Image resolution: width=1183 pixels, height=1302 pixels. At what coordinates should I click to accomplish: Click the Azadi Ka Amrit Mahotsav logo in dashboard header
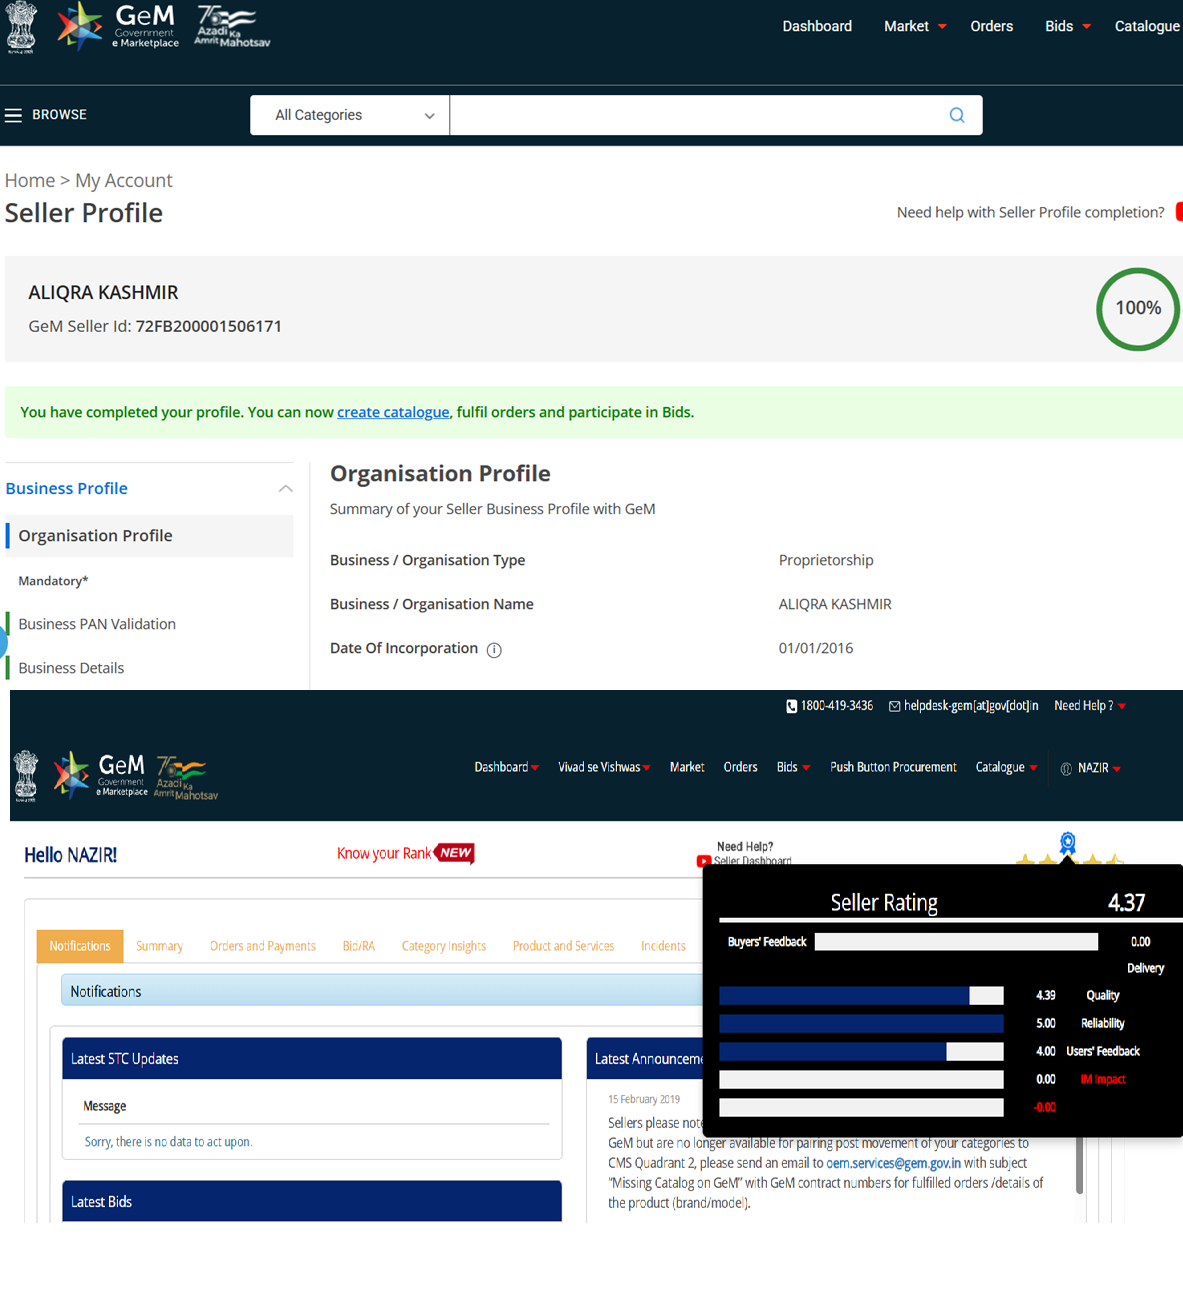(186, 779)
